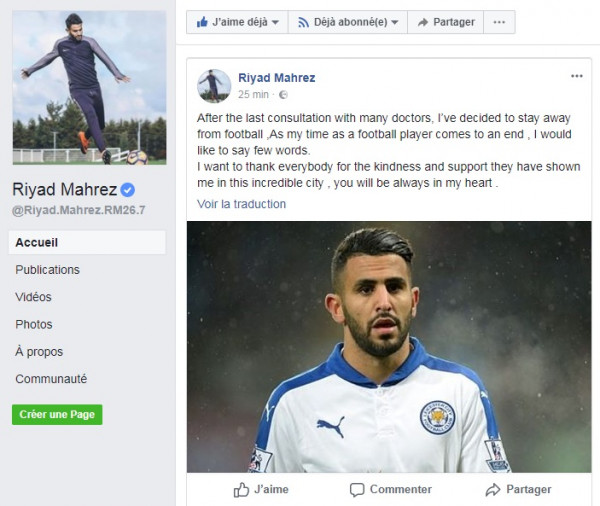This screenshot has width=600, height=506.
Task: Open the post options three-dot menu
Action: [x=576, y=76]
